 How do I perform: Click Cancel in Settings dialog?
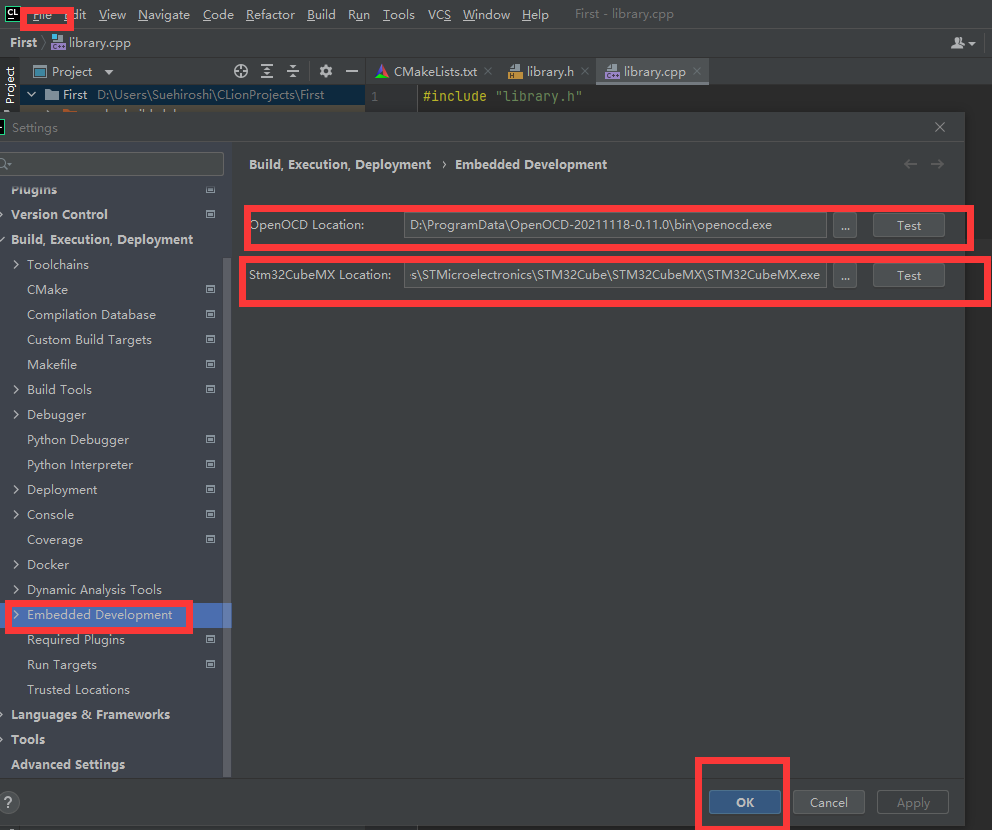828,802
